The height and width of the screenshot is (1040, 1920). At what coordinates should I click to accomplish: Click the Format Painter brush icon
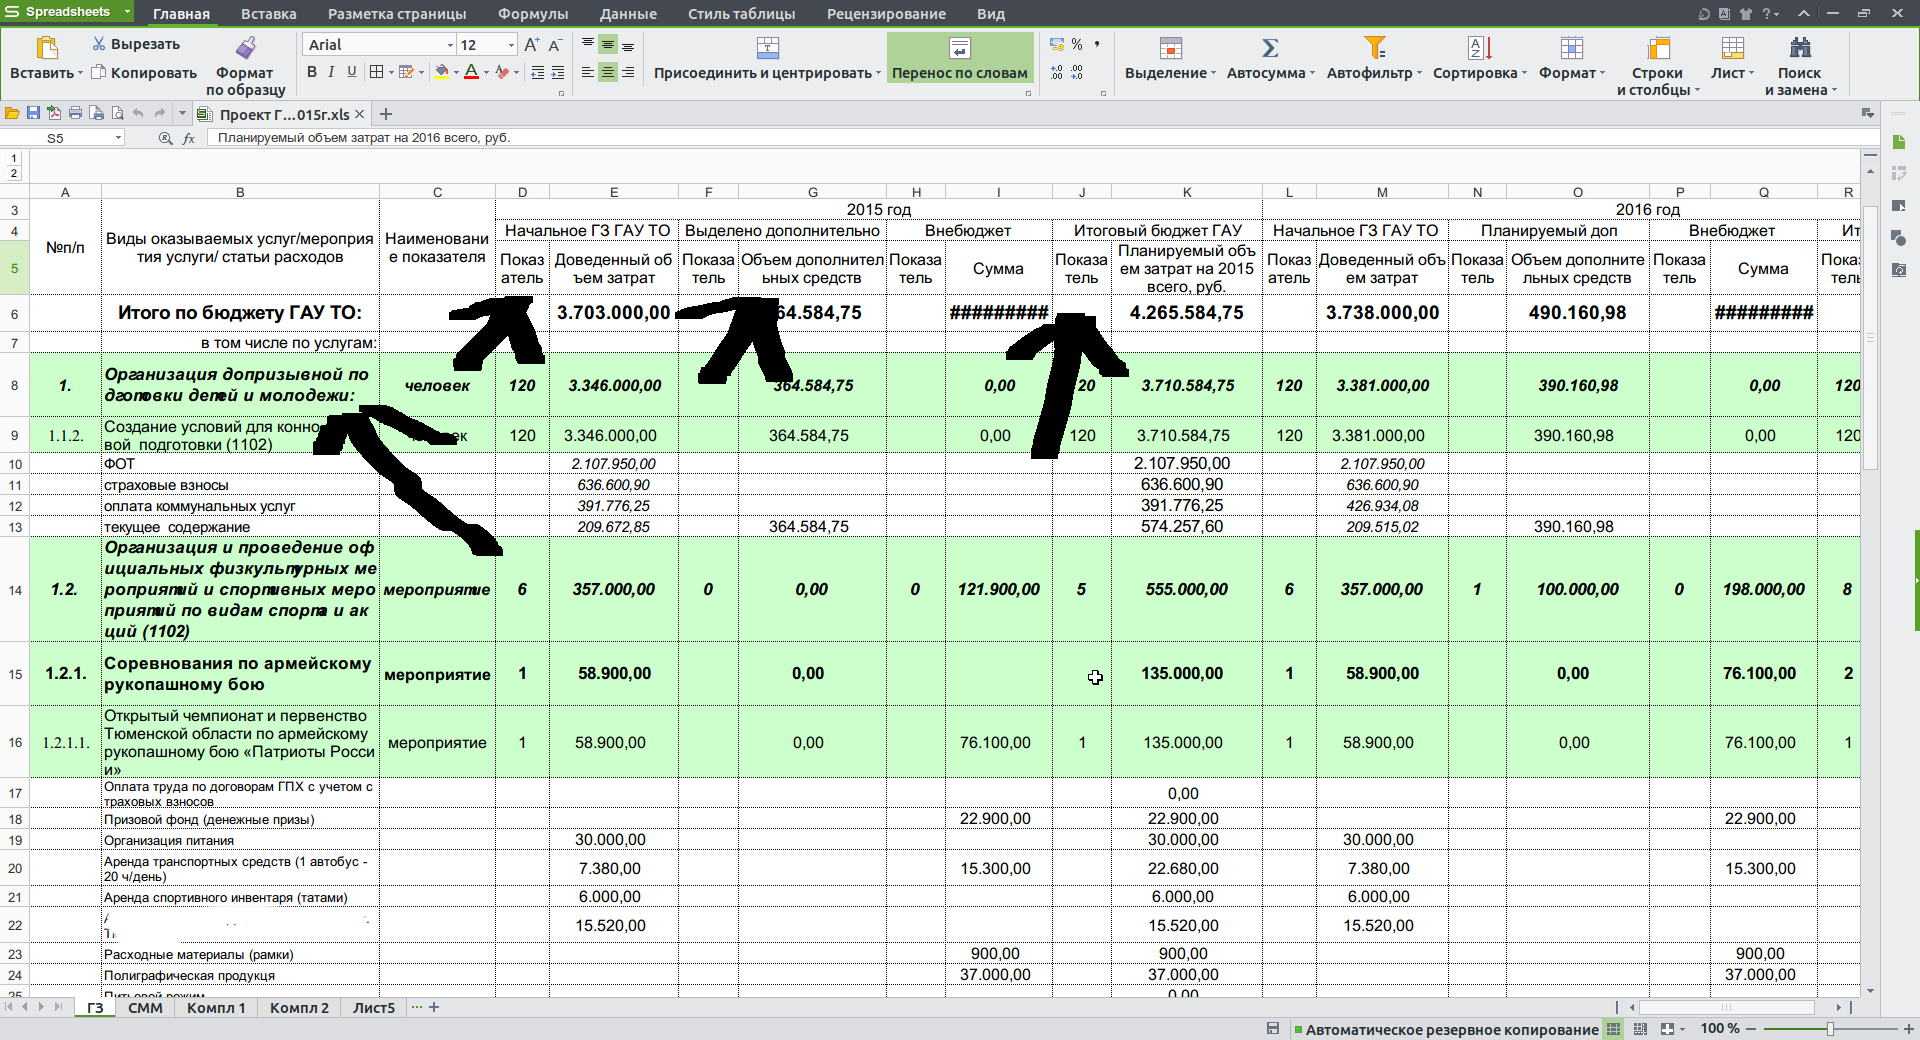coord(245,48)
